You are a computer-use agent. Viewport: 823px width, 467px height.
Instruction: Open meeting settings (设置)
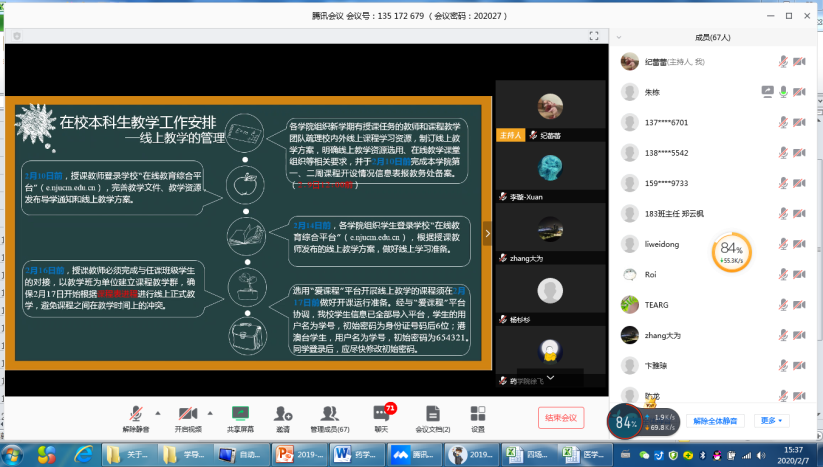[x=478, y=414]
